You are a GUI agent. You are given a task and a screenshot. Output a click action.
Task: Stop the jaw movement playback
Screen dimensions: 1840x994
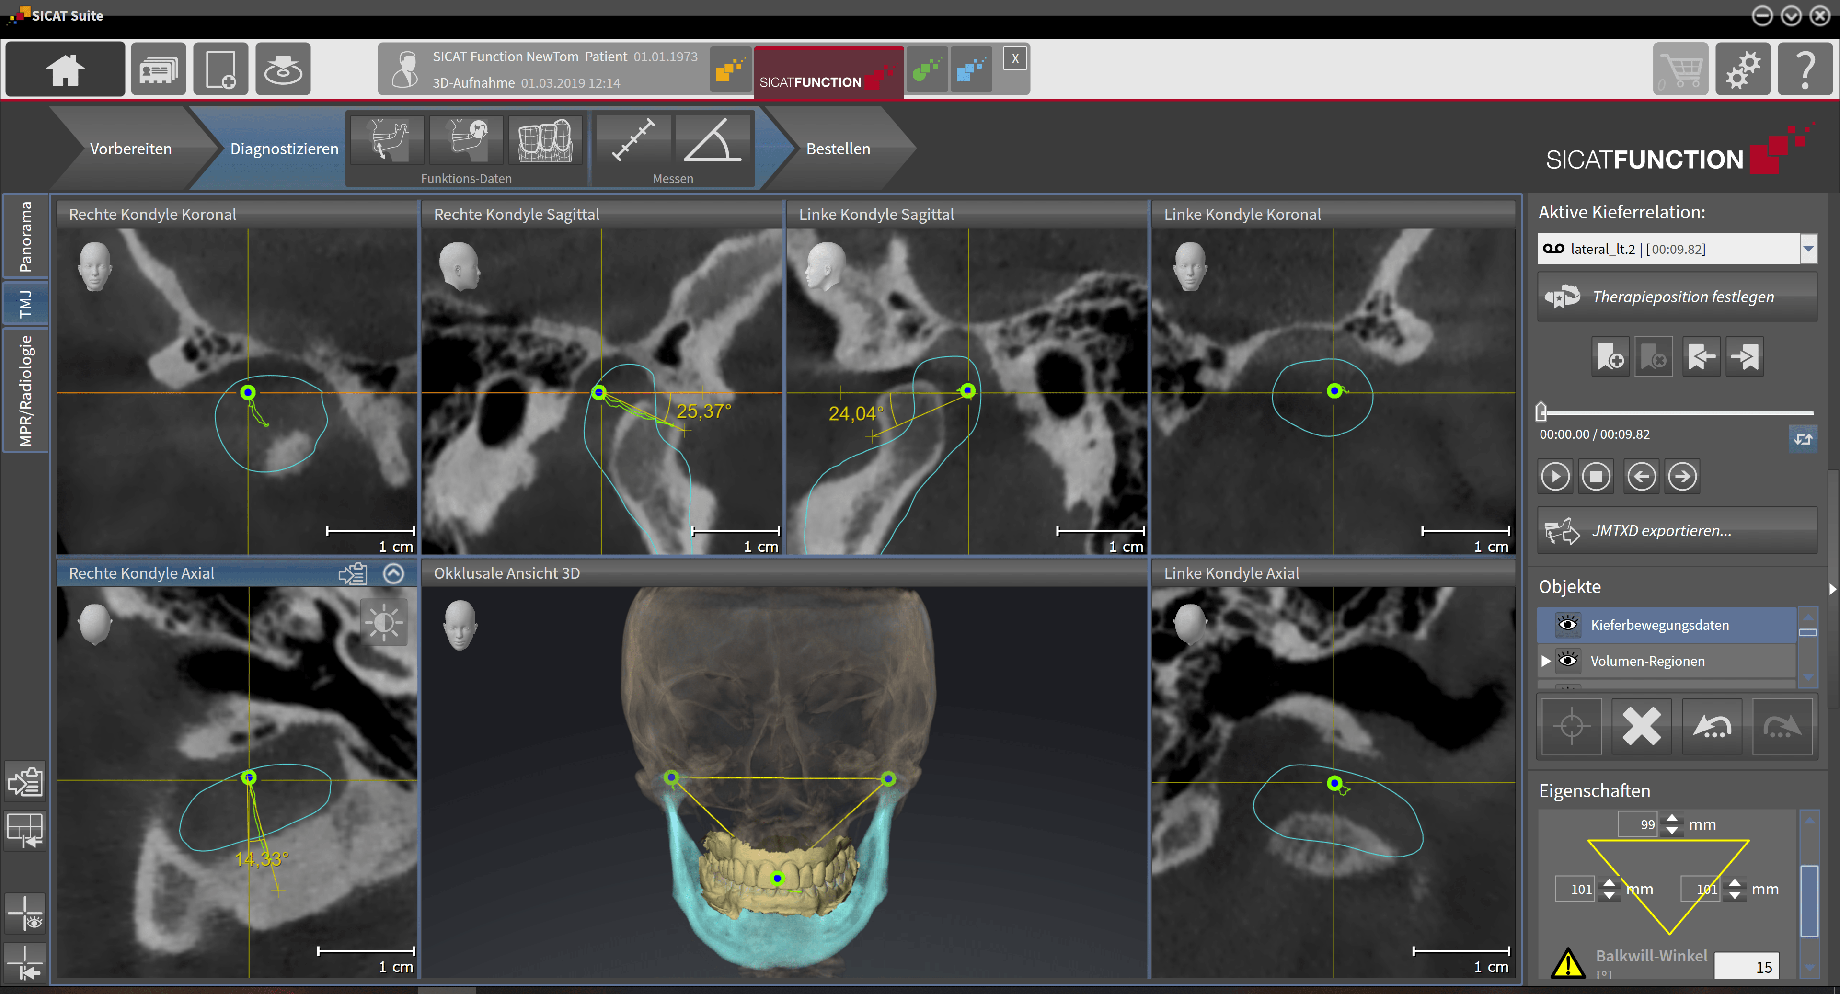1597,477
